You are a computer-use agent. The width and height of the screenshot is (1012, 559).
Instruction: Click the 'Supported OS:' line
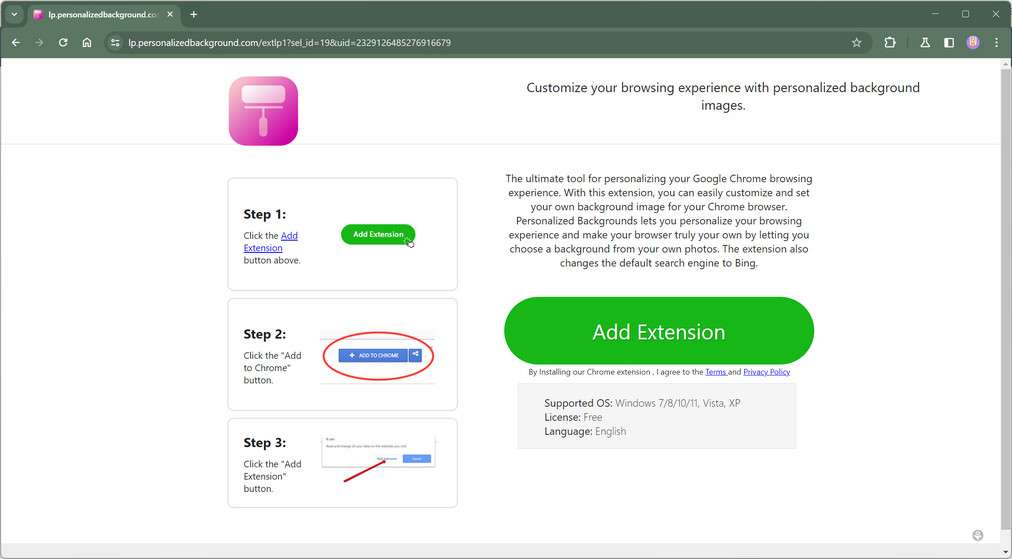click(642, 403)
